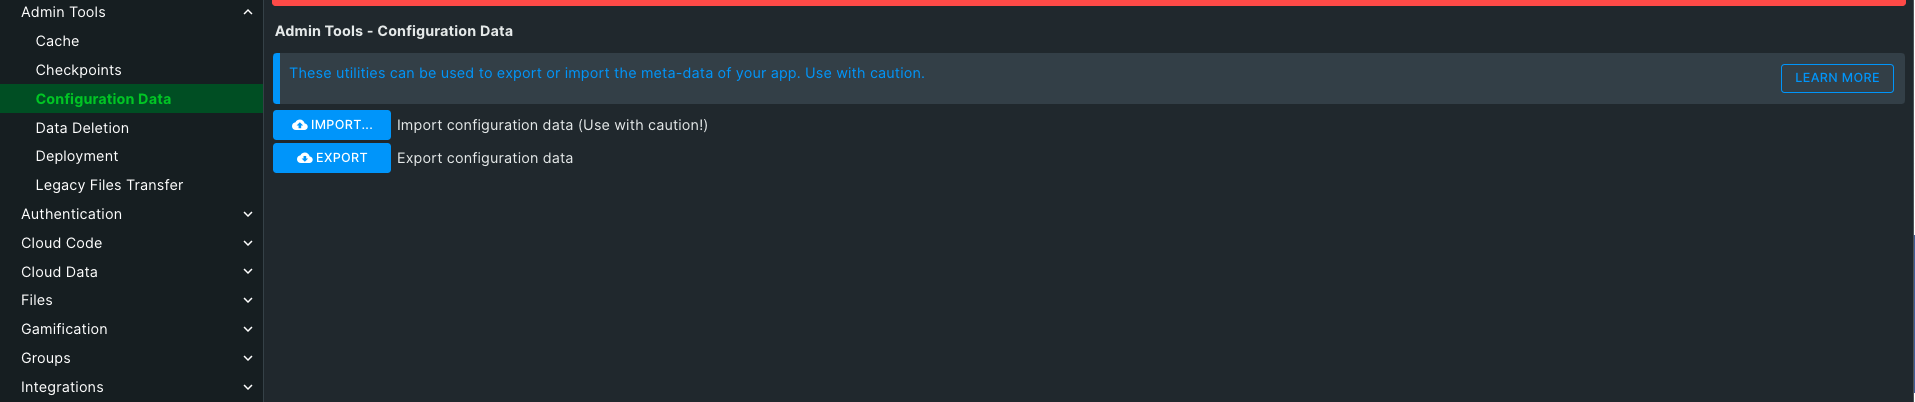Viewport: 1915px width, 402px height.
Task: Expand the Authentication section chevron
Action: click(x=248, y=214)
